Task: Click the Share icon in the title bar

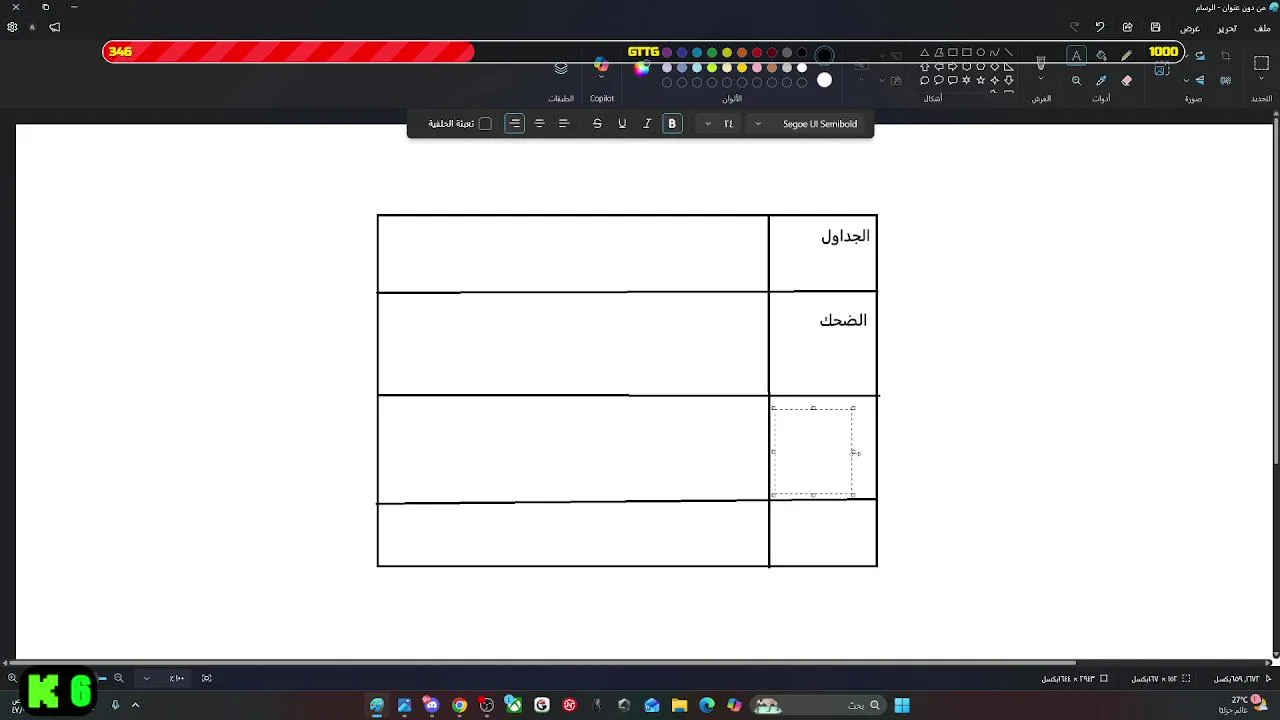Action: (1128, 27)
